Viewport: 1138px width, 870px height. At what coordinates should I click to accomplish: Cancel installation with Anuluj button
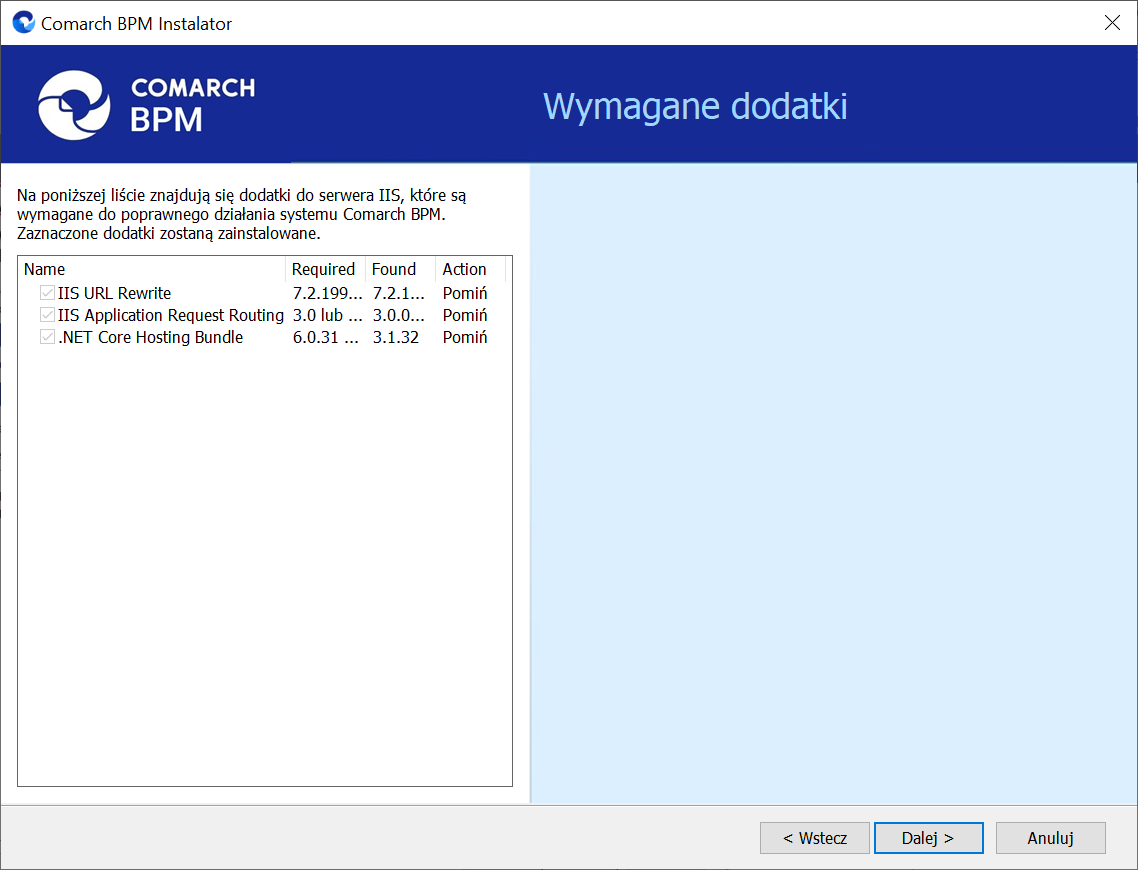(x=1050, y=838)
